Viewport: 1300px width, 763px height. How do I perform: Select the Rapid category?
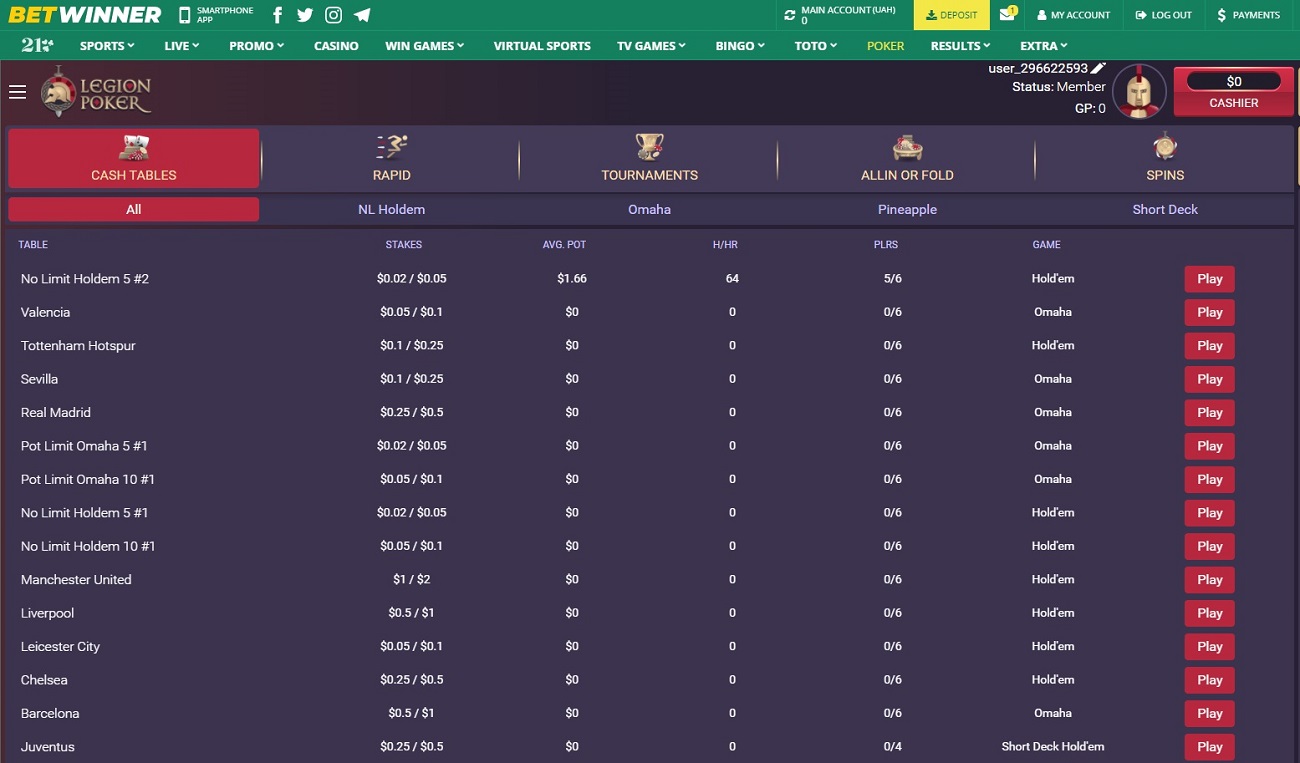click(x=391, y=159)
